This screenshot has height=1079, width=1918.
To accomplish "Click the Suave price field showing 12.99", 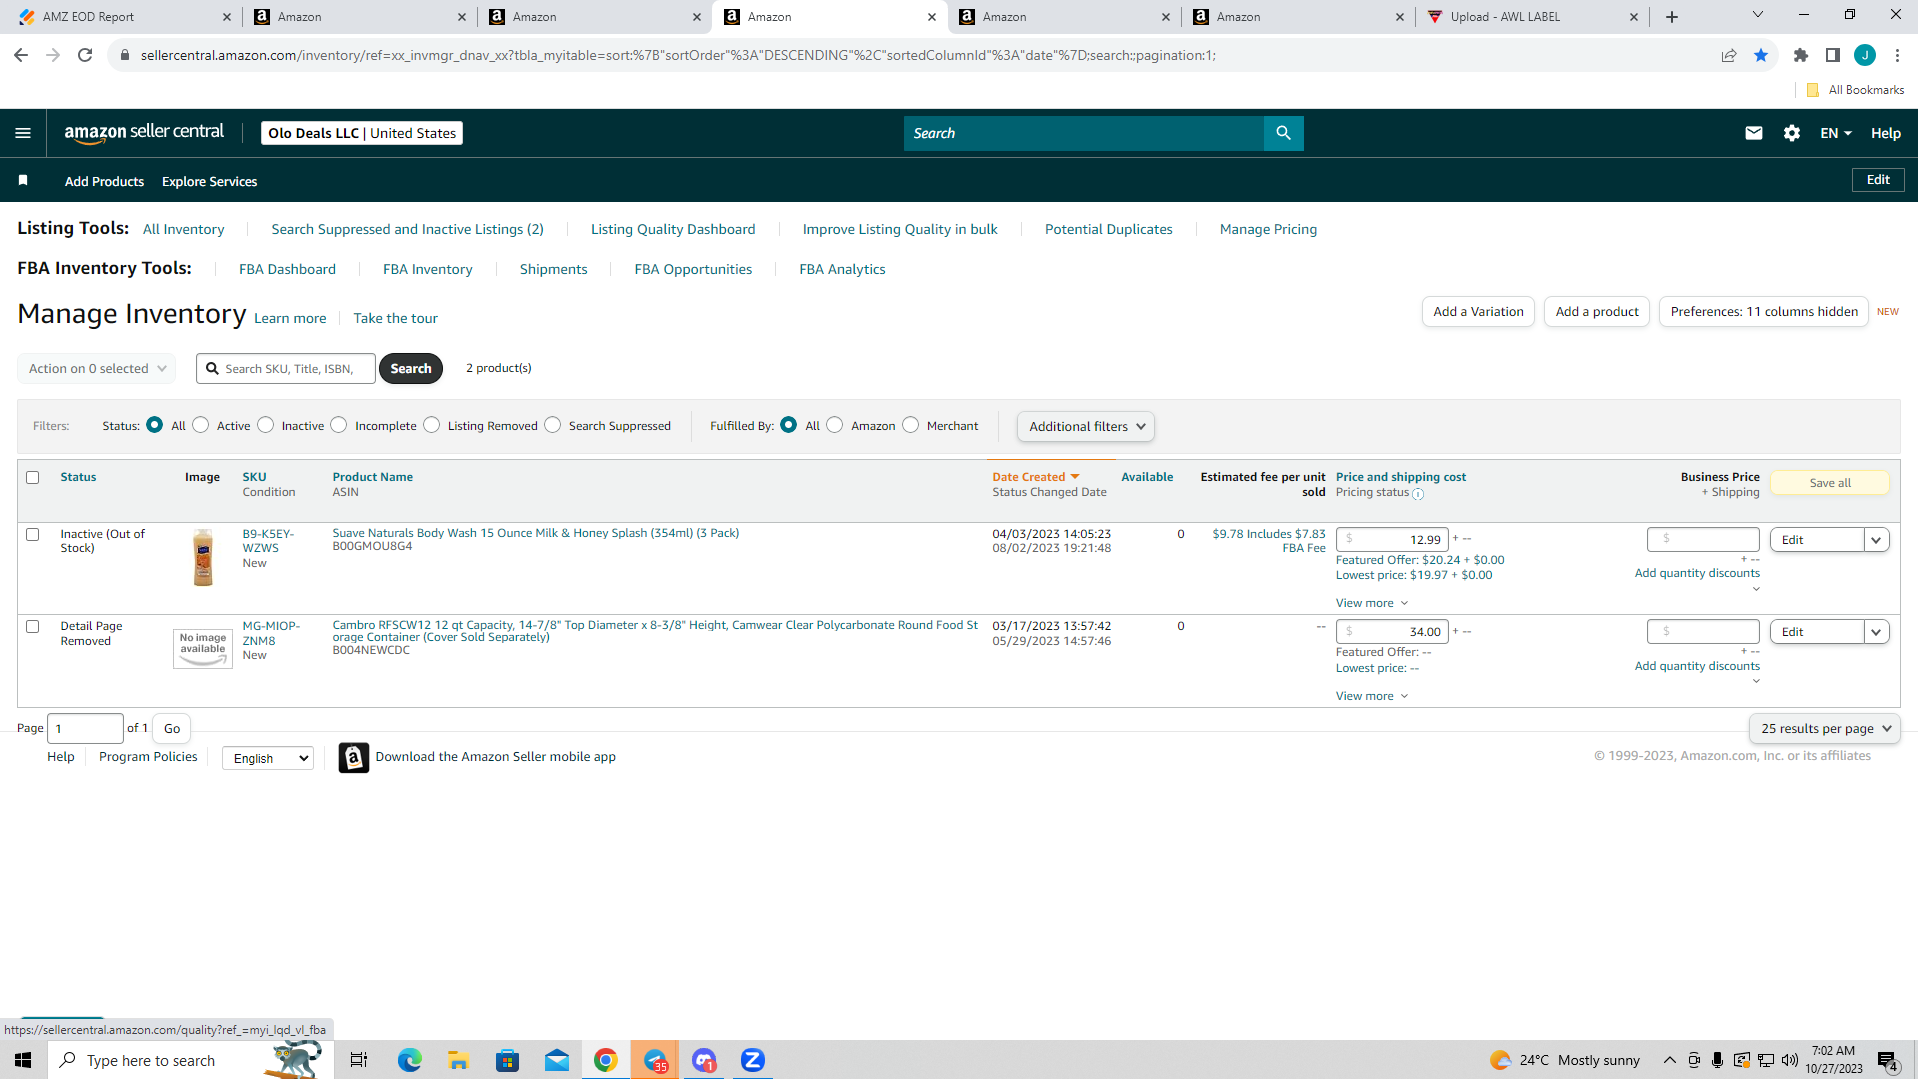I will 1392,540.
